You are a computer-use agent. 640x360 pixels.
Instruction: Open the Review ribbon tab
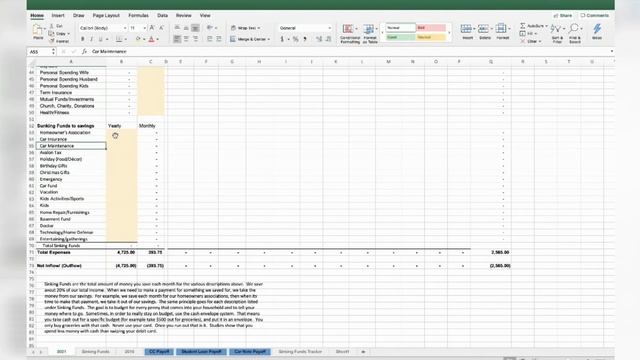(184, 16)
